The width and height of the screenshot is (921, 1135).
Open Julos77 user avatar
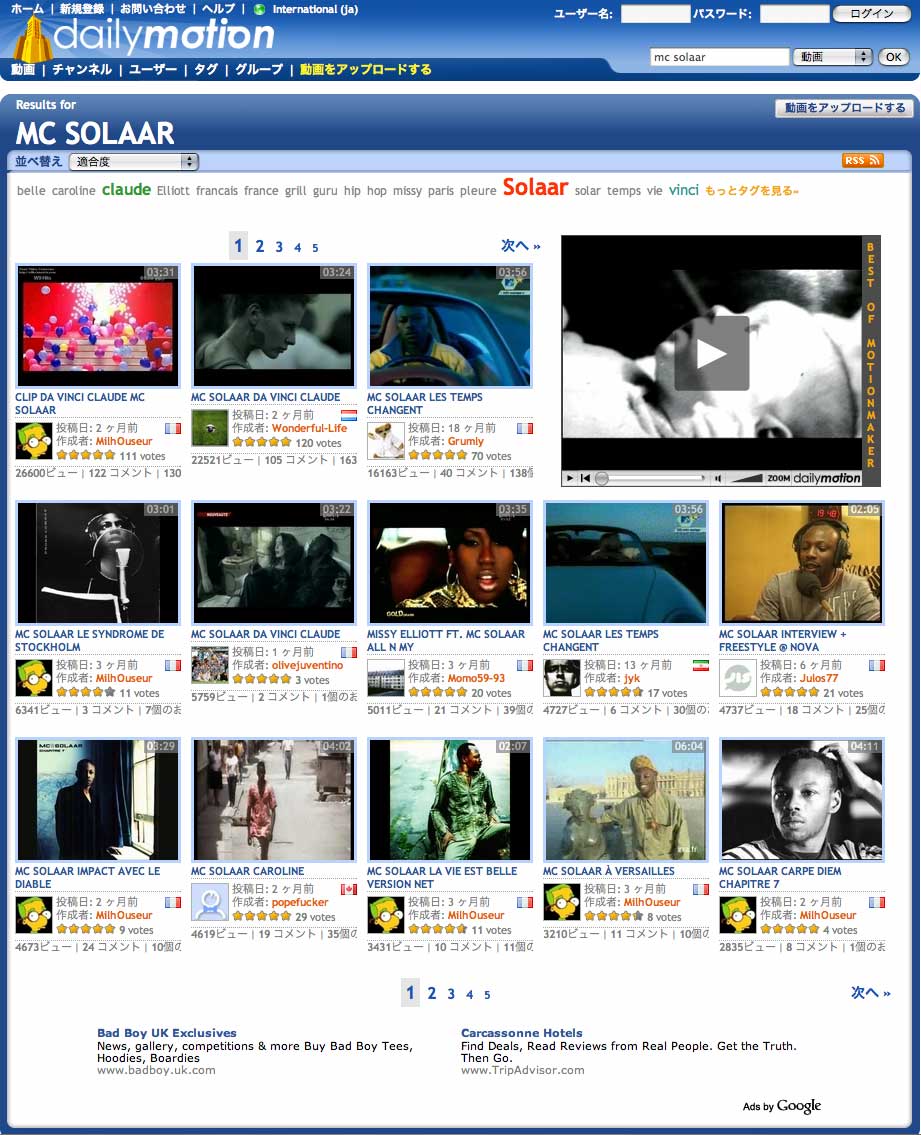coord(738,678)
